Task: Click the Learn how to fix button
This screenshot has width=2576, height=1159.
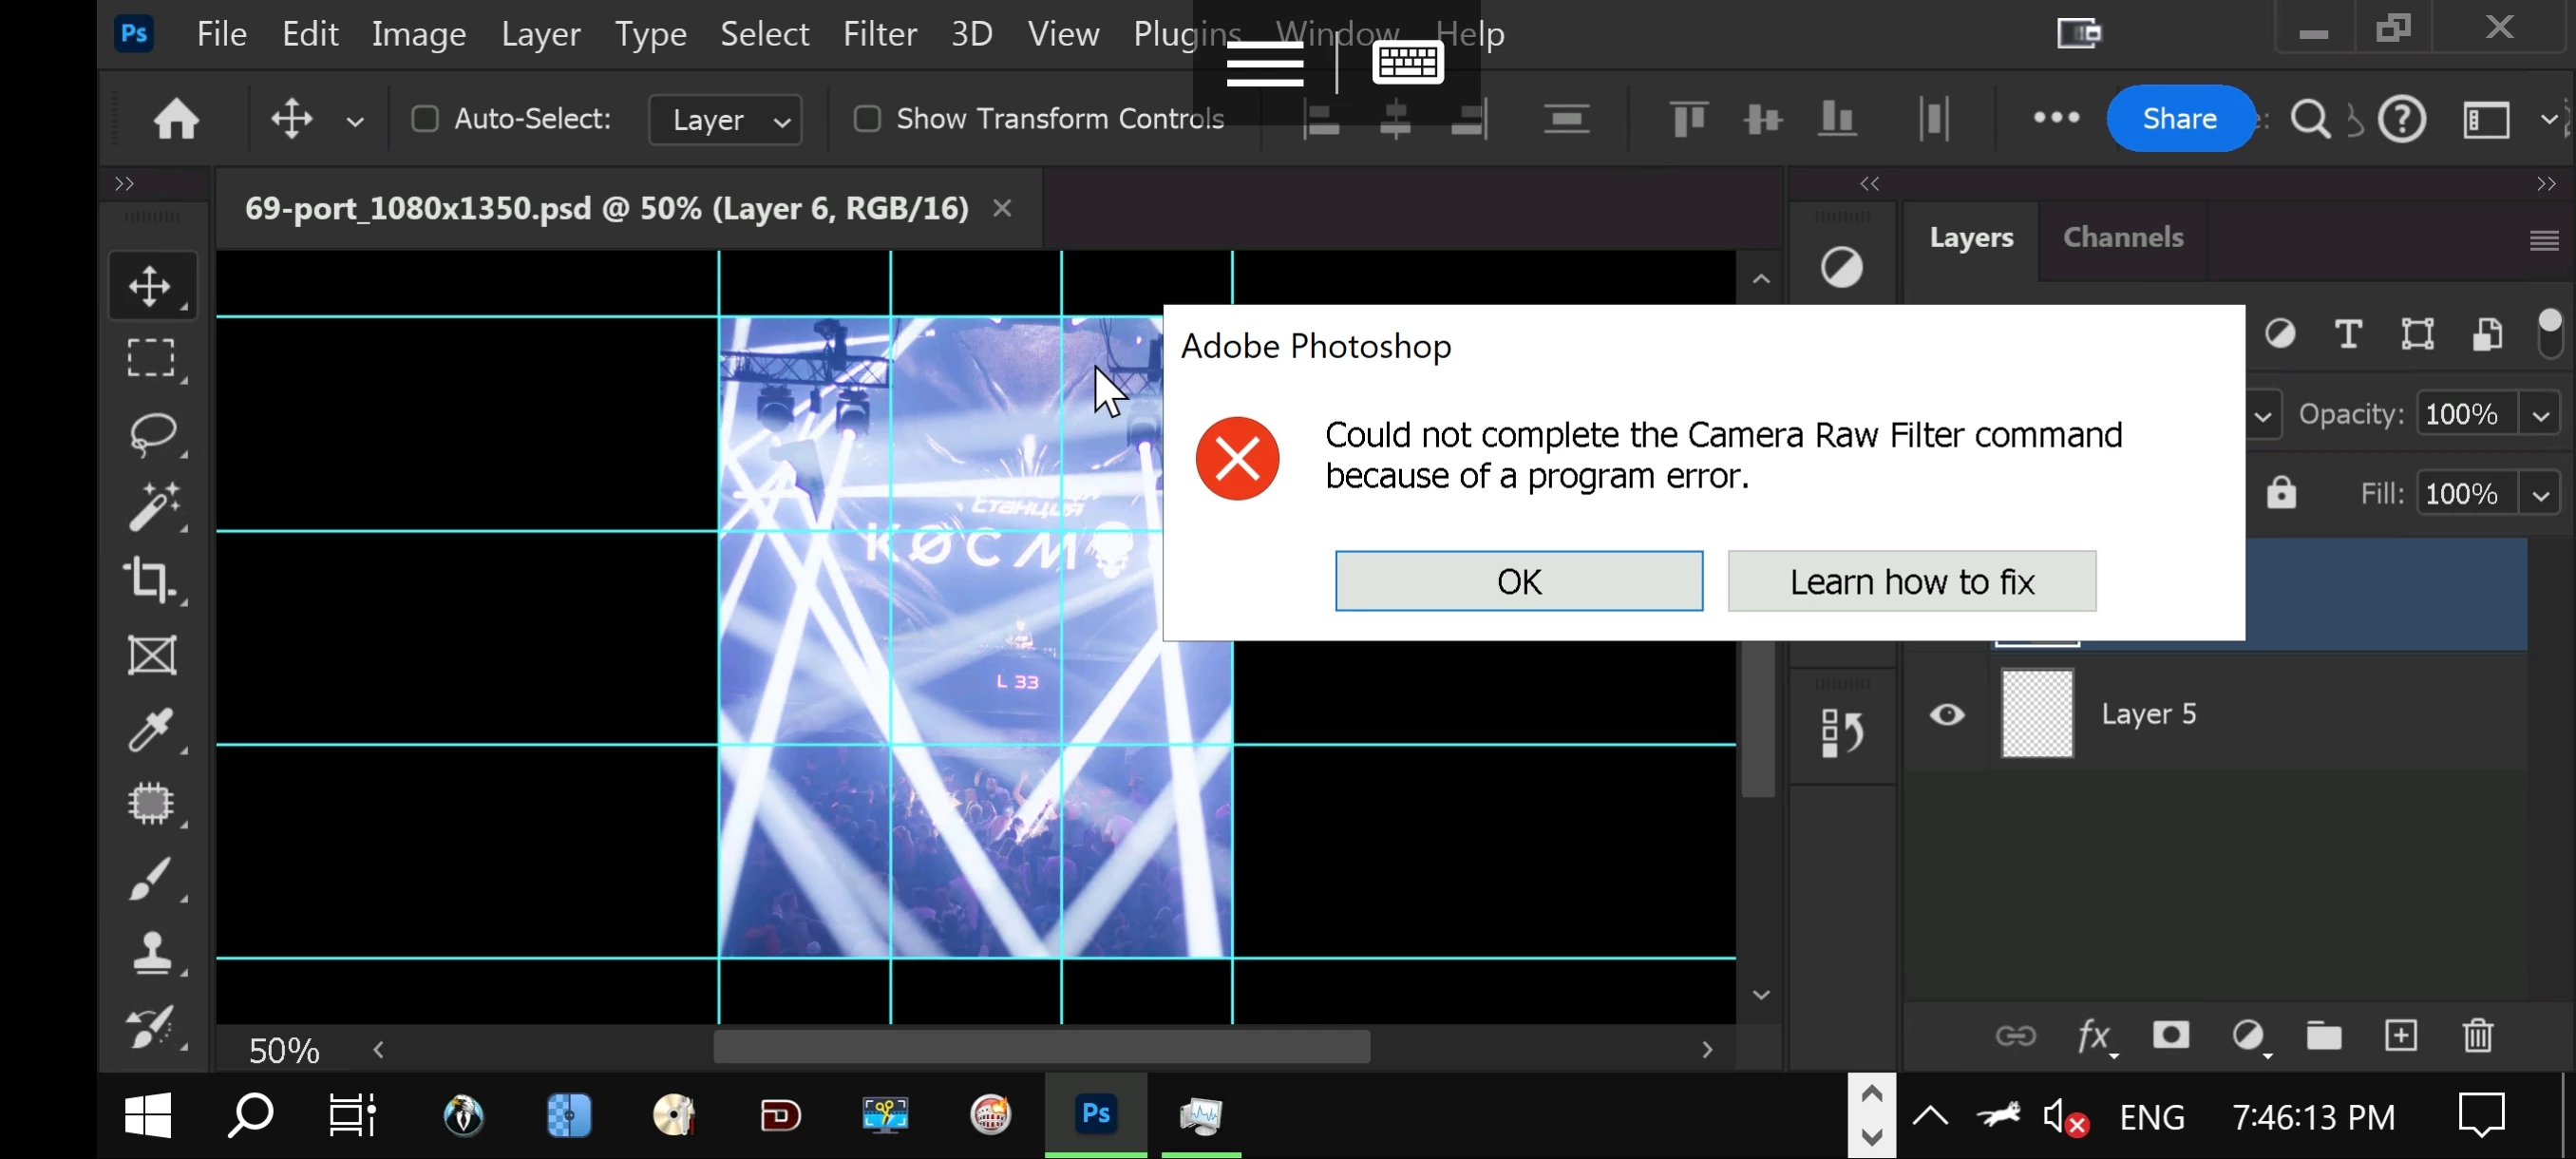Action: point(1911,581)
